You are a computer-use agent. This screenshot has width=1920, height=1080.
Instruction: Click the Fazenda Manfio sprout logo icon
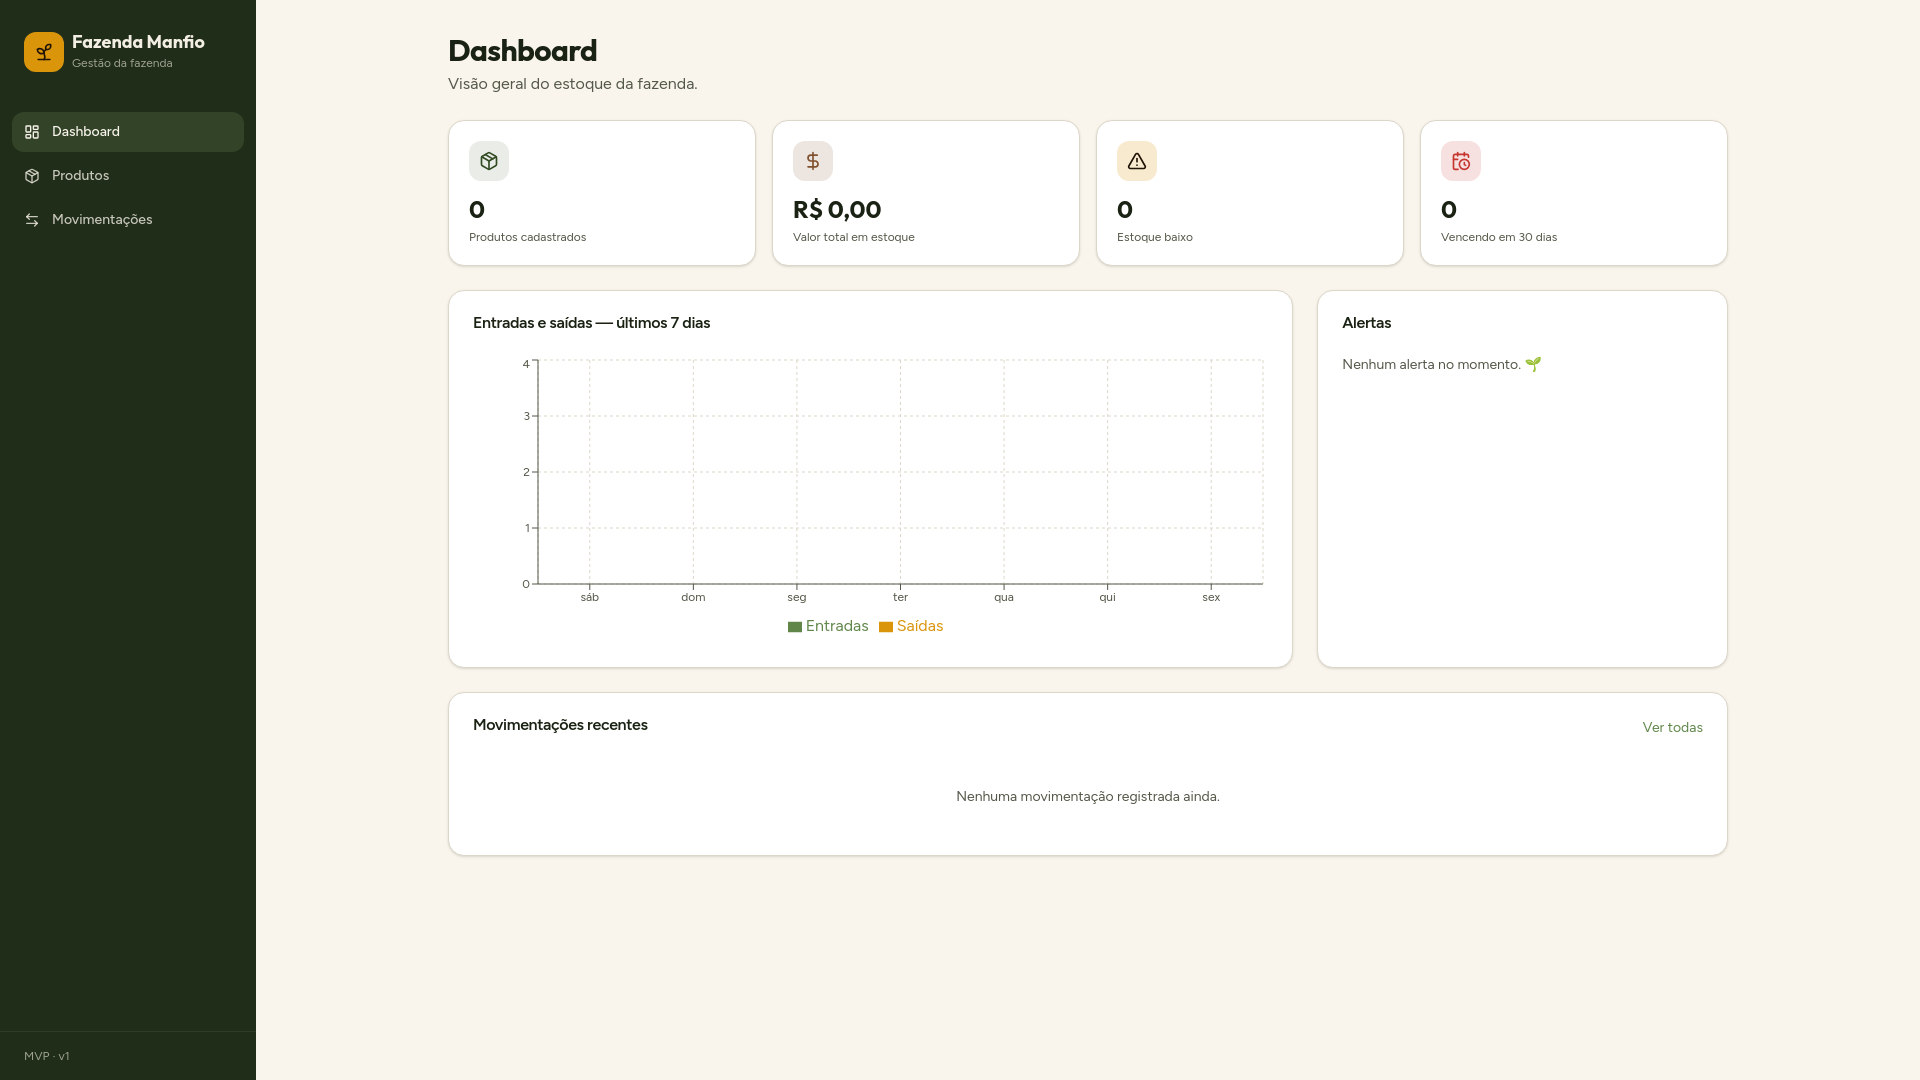(x=44, y=52)
